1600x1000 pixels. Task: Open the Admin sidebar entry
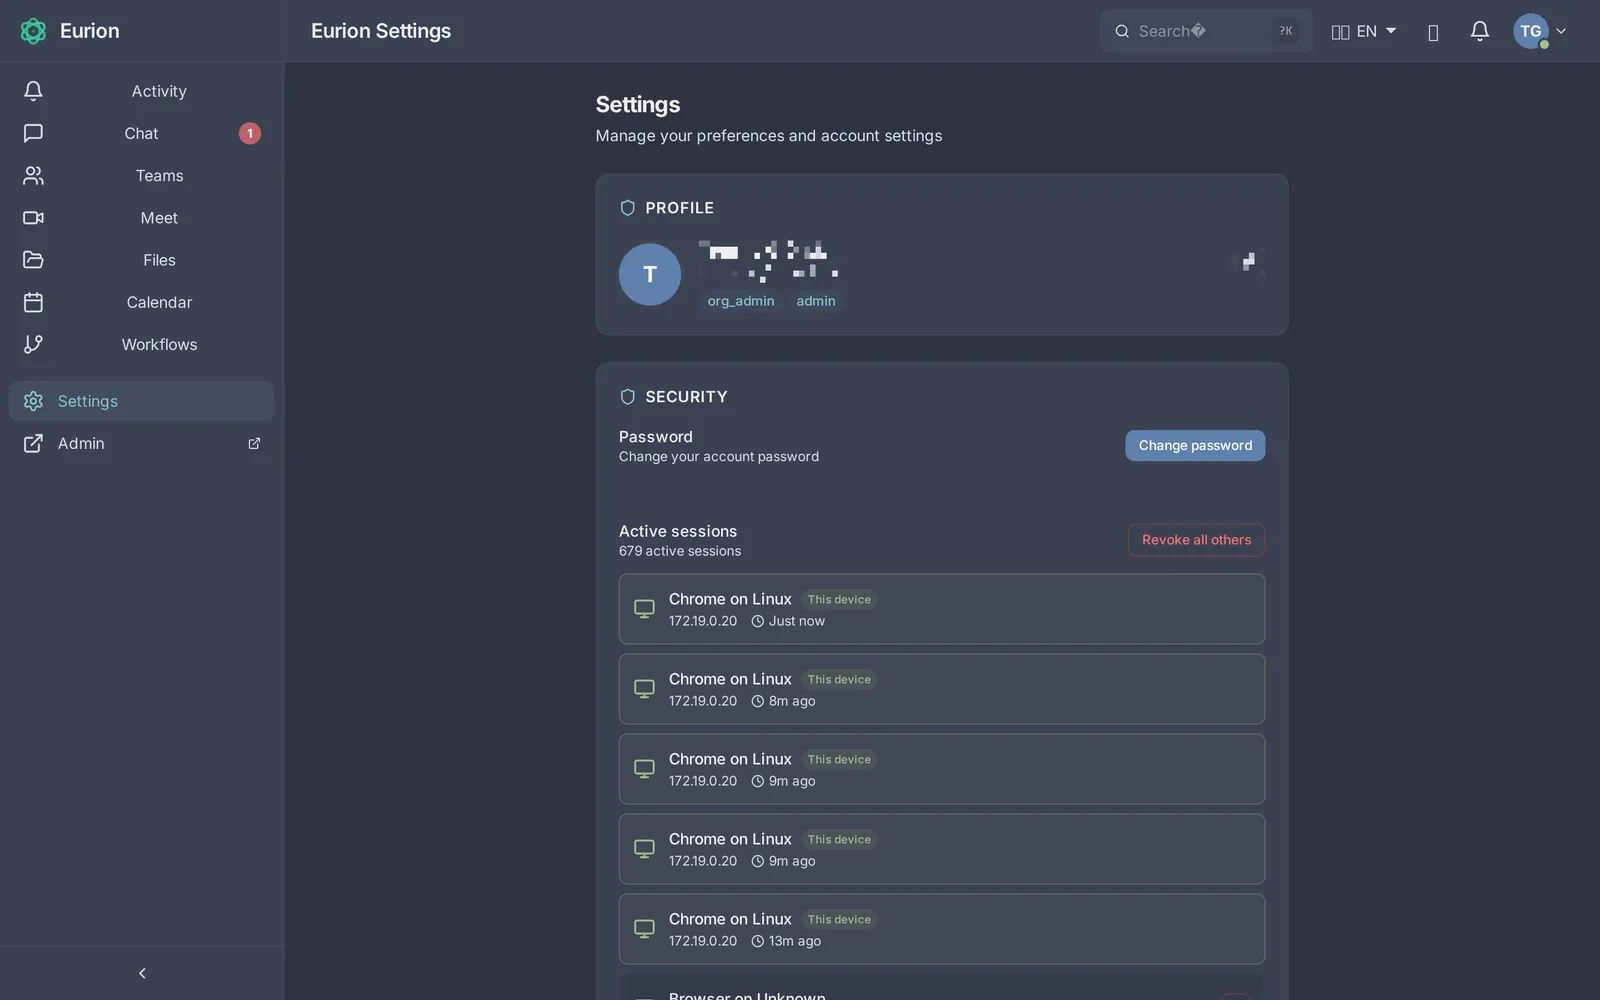pyautogui.click(x=141, y=444)
